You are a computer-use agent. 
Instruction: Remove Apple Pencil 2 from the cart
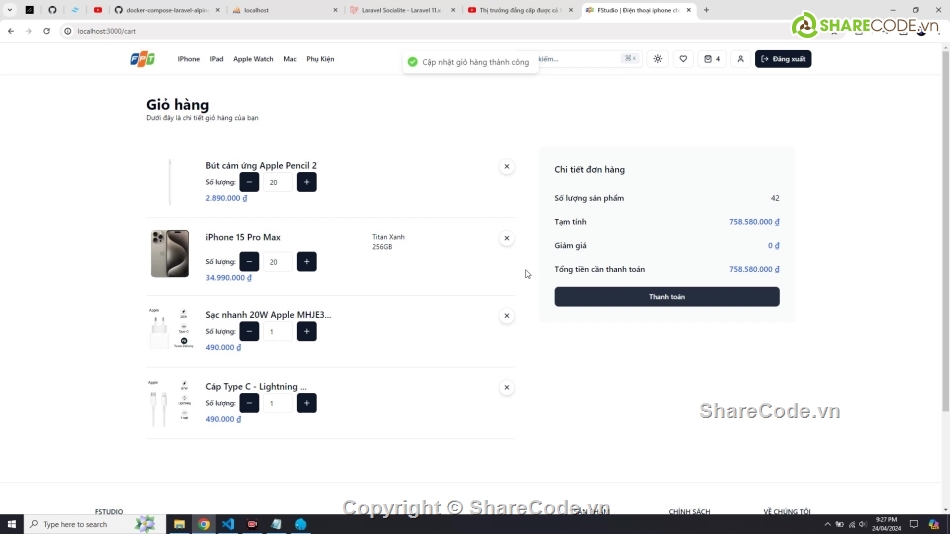507,166
